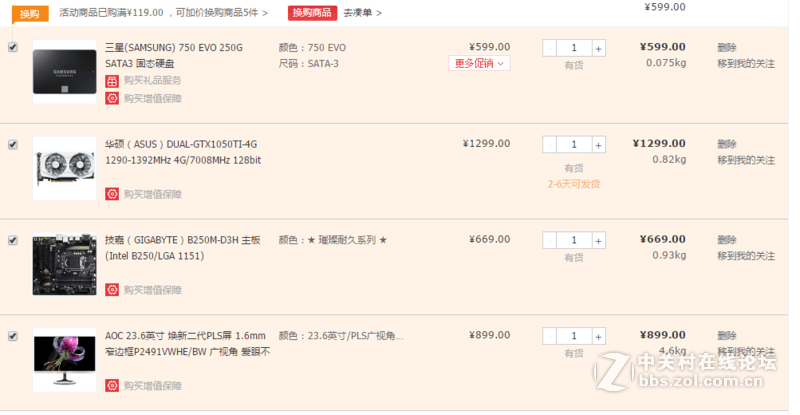Delete the GIGABYTE B250M-D3H item
This screenshot has width=800, height=415.
click(727, 239)
